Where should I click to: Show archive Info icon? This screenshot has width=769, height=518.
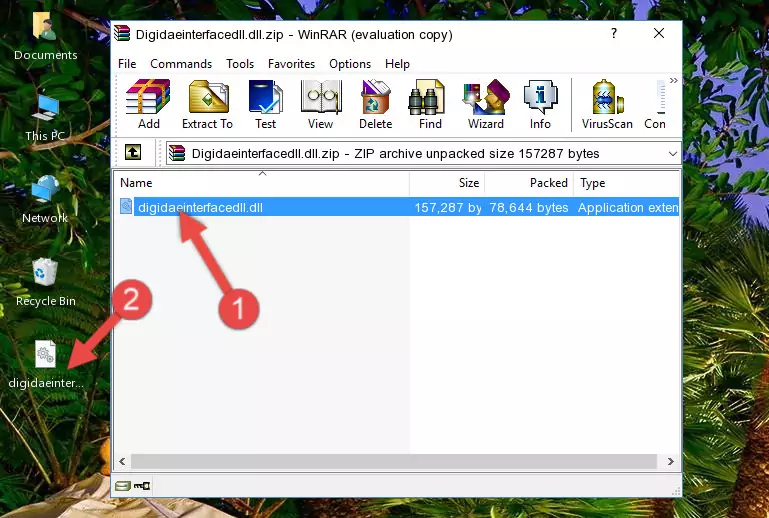tap(540, 104)
